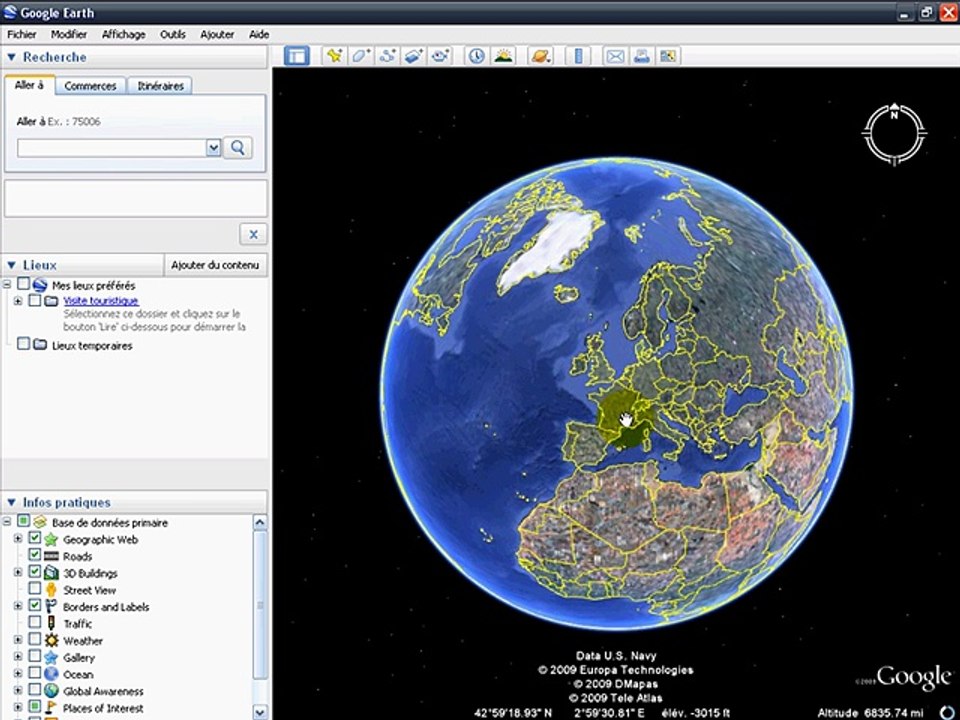Switch to the Commerces tab
960x720 pixels.
(90, 86)
